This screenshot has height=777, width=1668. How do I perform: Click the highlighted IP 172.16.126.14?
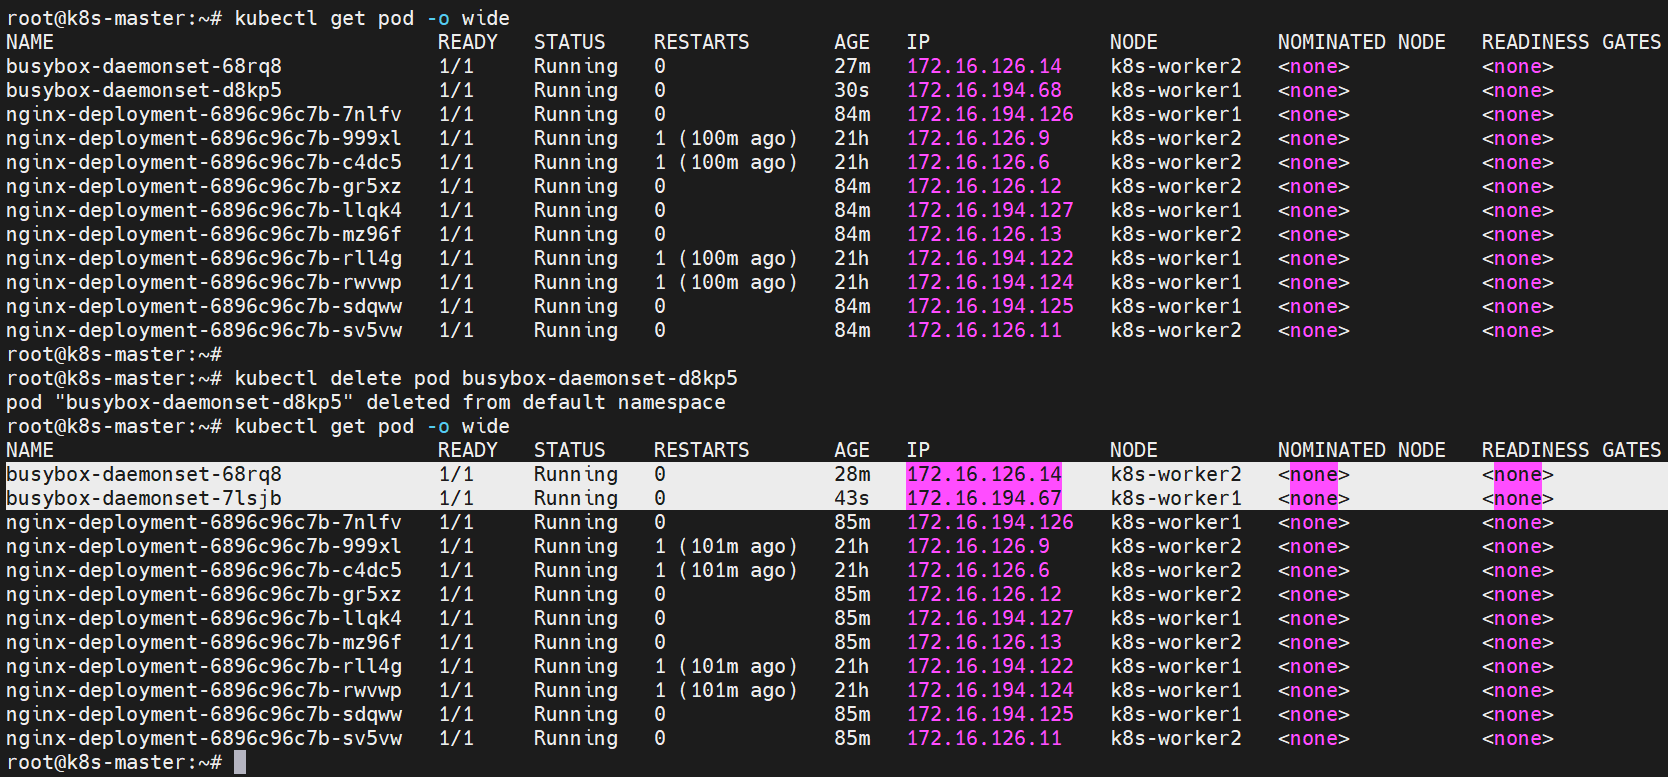[984, 474]
